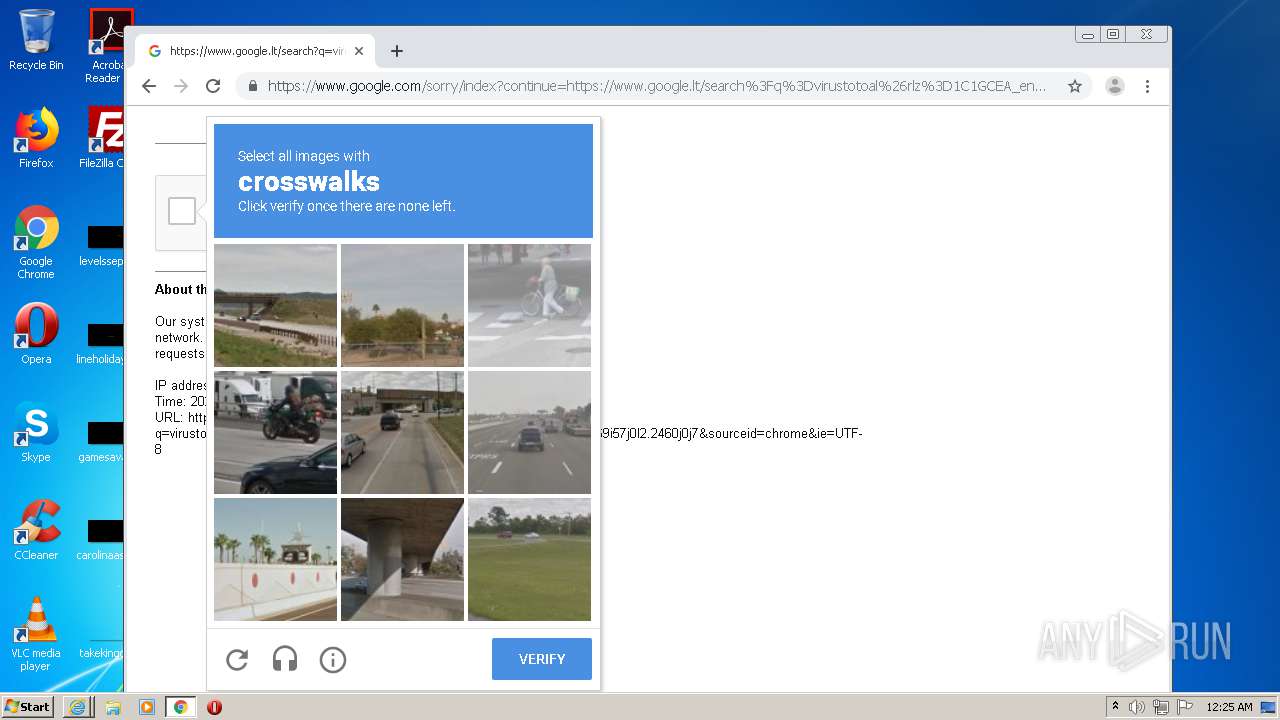Launch VLC media player shortcut
The image size is (1280, 720).
(x=36, y=634)
